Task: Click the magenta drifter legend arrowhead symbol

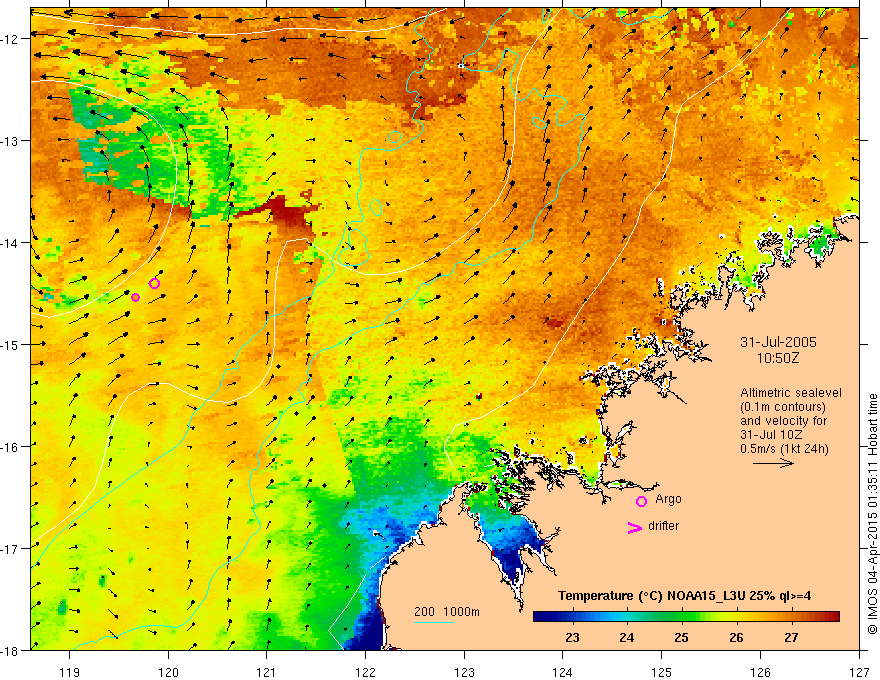Action: coord(634,527)
